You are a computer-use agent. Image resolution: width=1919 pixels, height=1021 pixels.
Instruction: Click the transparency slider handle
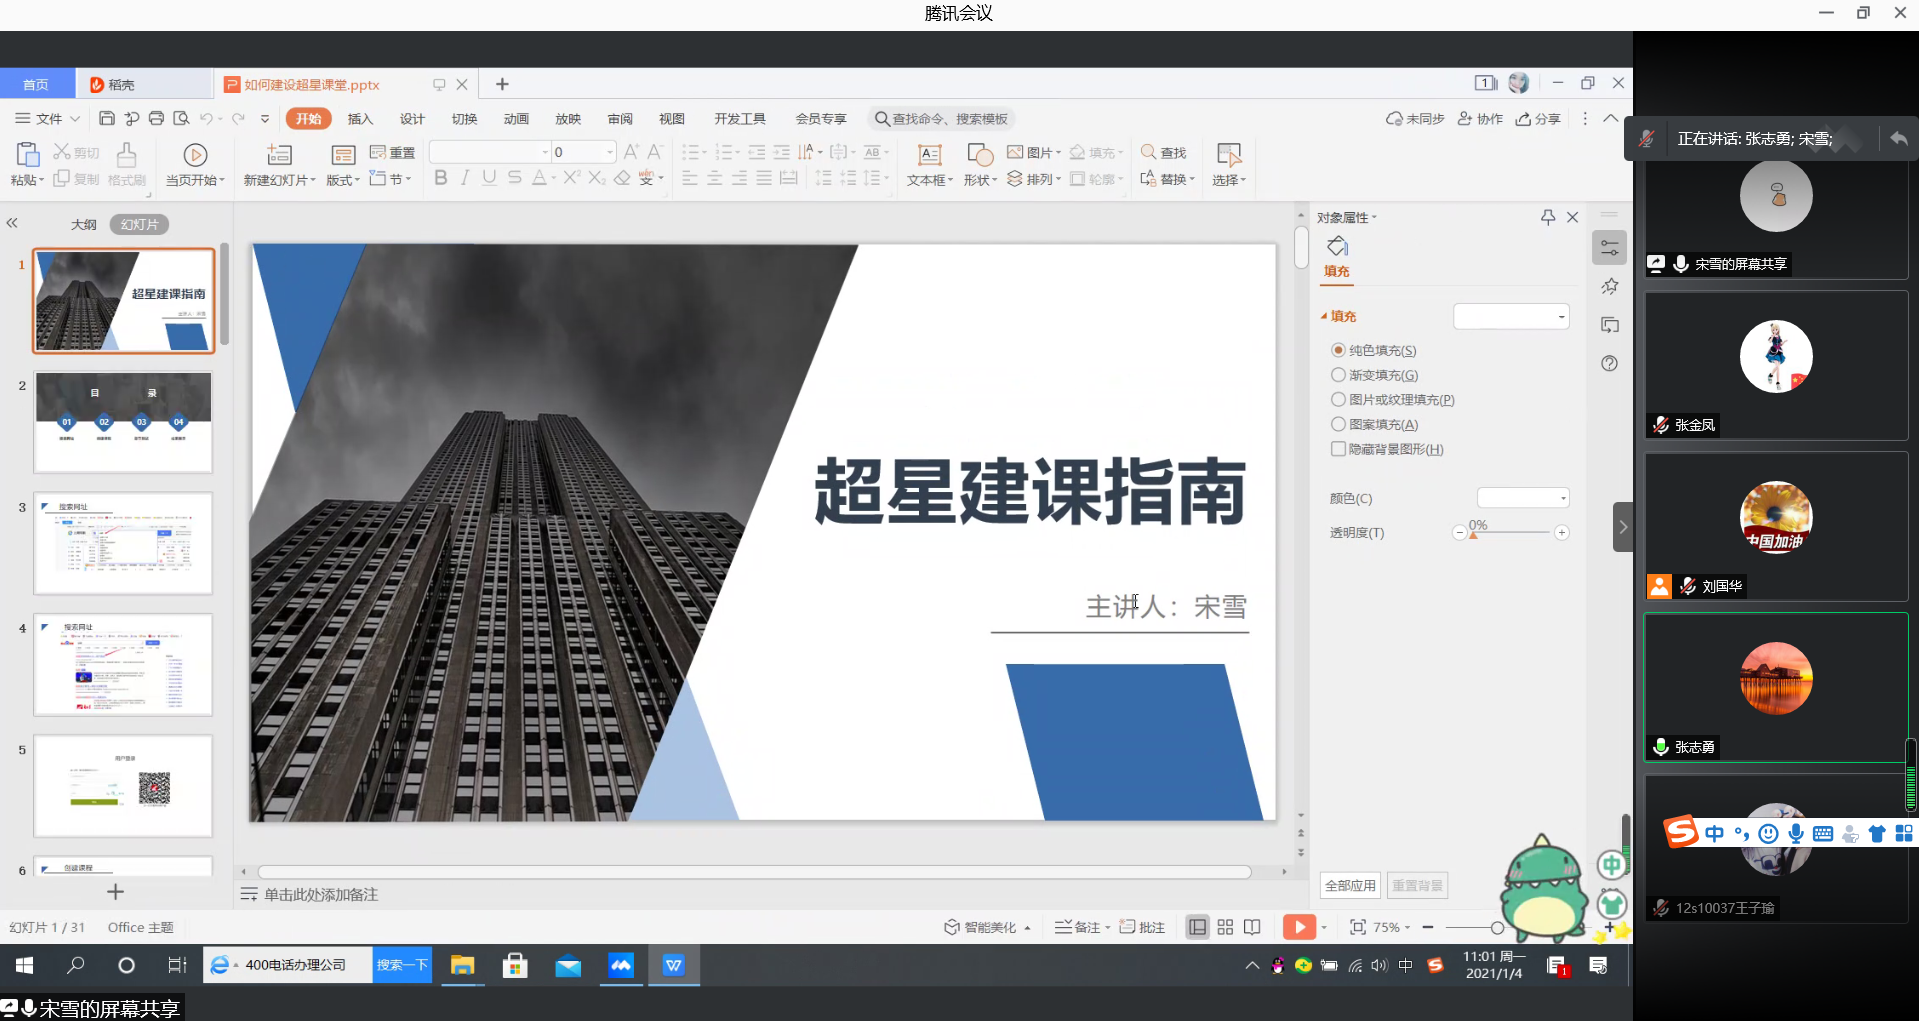[1473, 534]
